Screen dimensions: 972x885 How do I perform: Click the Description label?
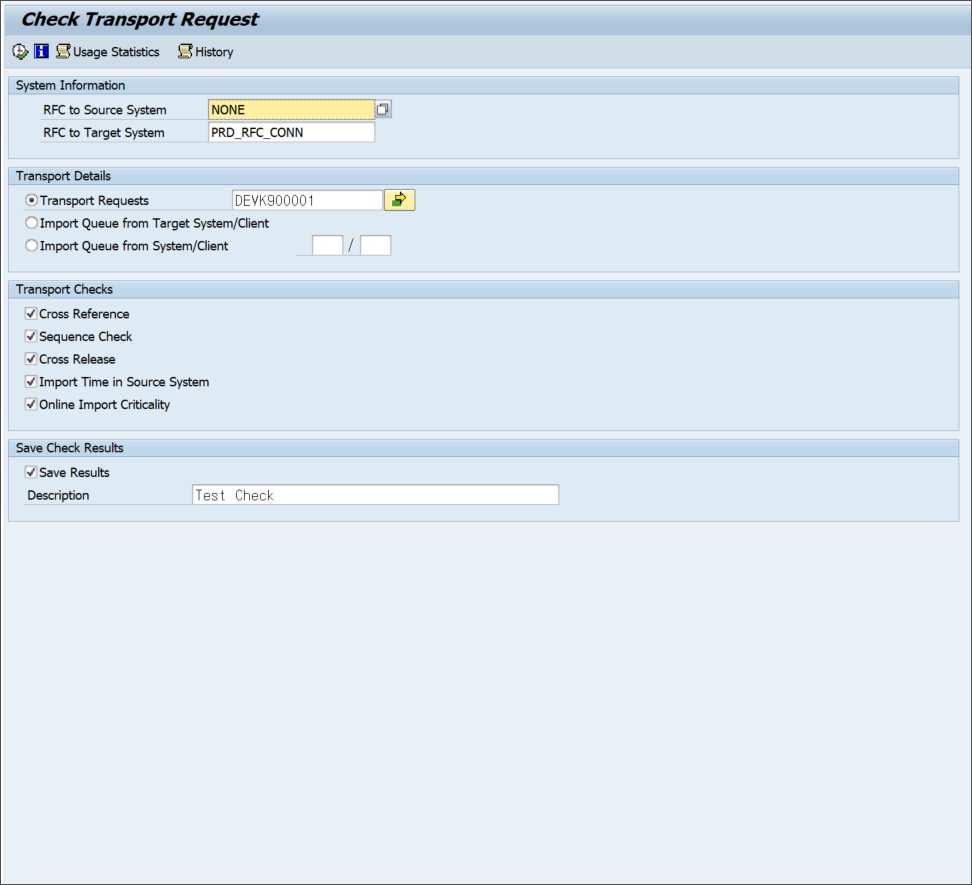[x=58, y=495]
